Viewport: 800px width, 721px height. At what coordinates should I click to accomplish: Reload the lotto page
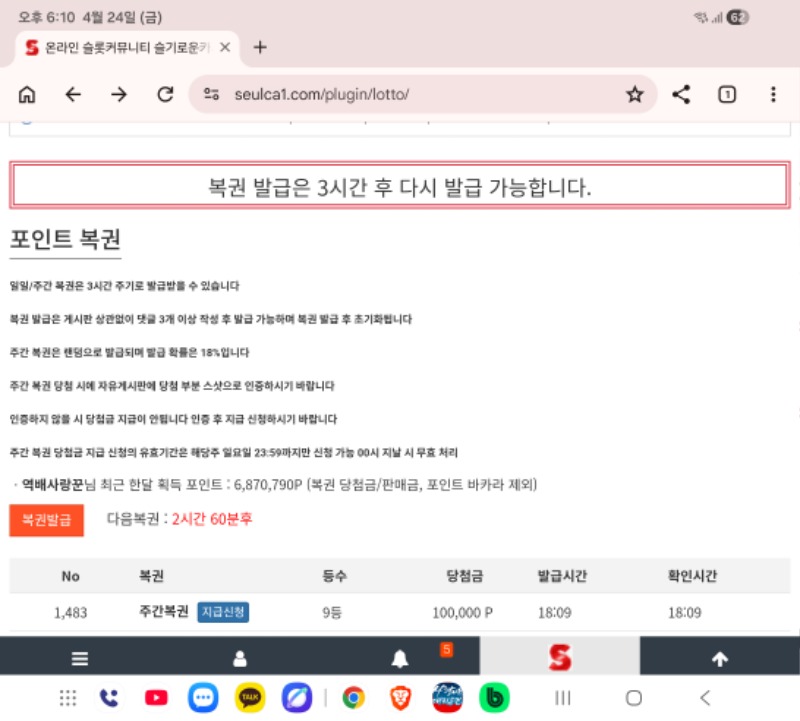[166, 94]
